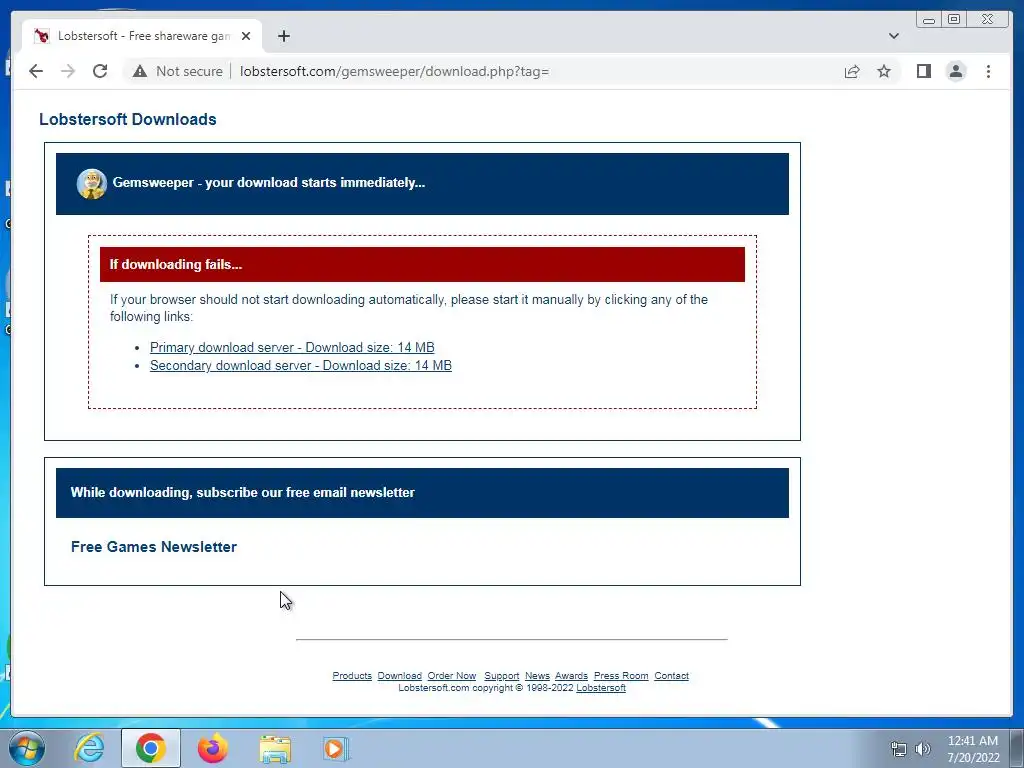Open the Secondary download server link
The height and width of the screenshot is (768, 1024).
coord(300,366)
